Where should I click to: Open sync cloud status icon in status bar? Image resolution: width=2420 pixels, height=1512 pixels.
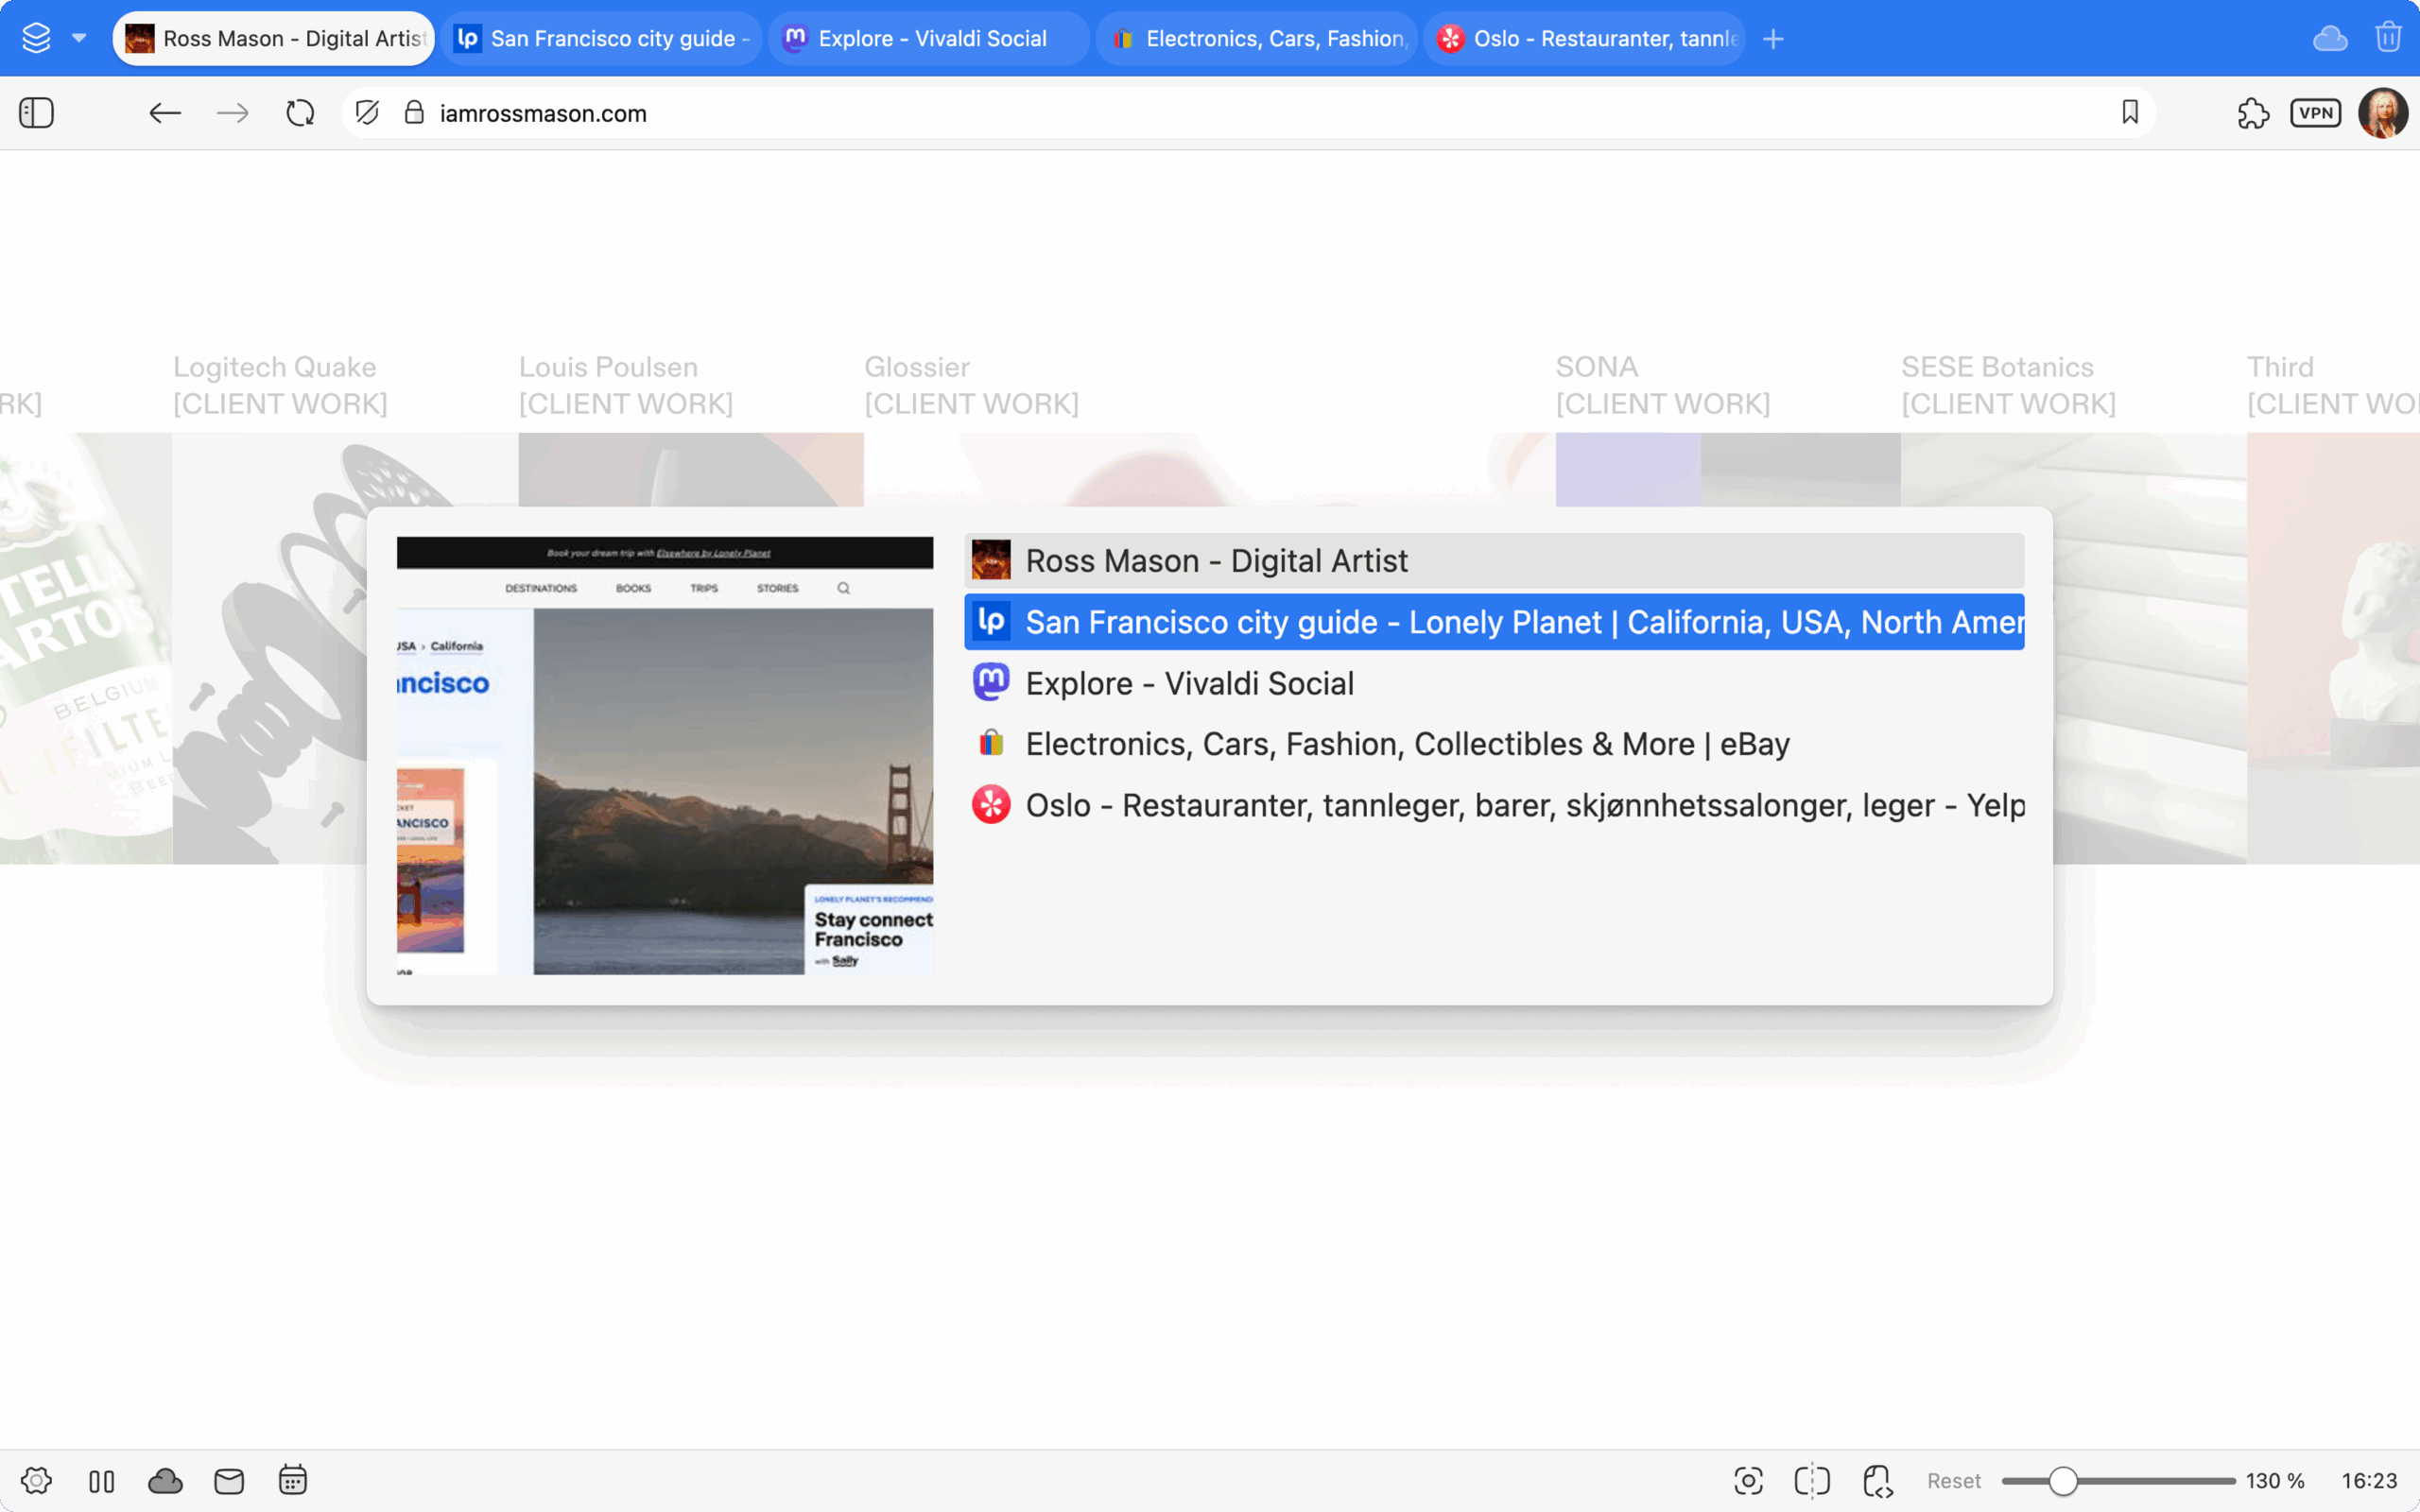click(165, 1481)
